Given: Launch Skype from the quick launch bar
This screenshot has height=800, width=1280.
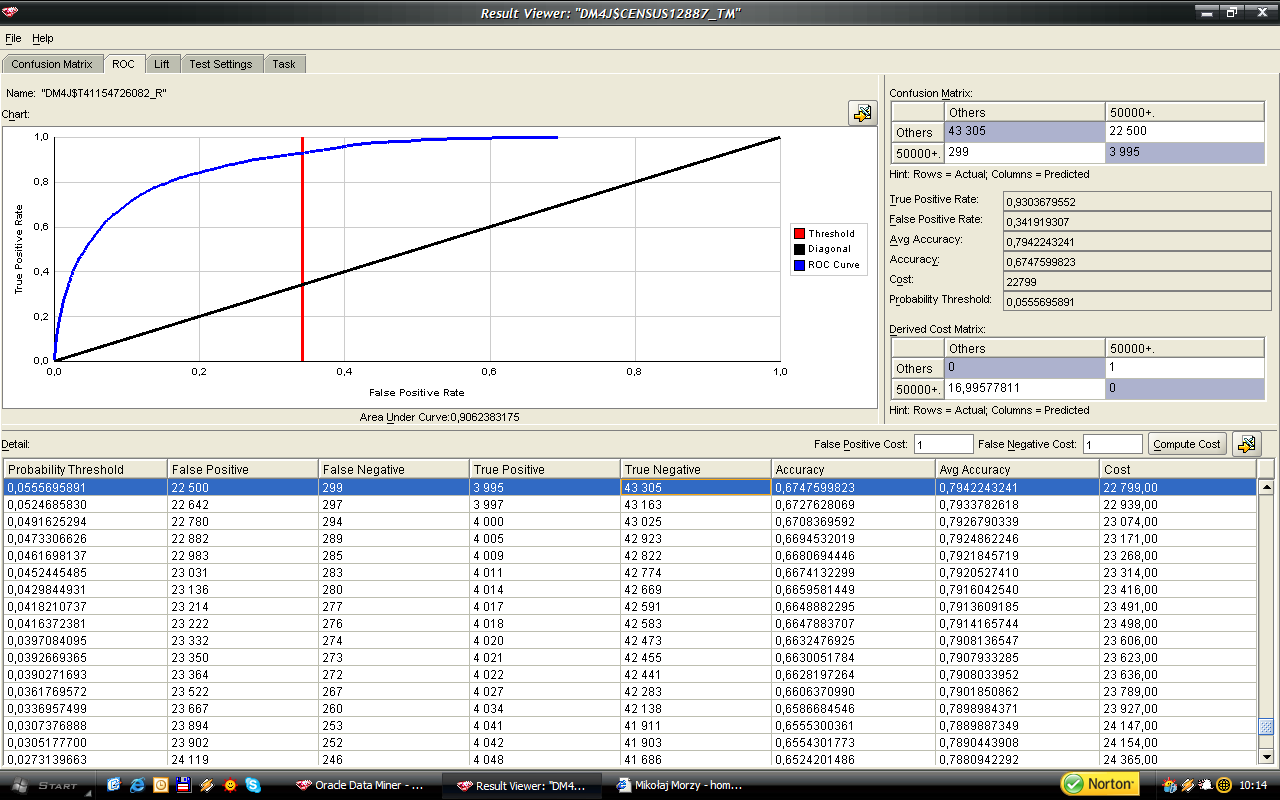Looking at the screenshot, I should pyautogui.click(x=253, y=785).
